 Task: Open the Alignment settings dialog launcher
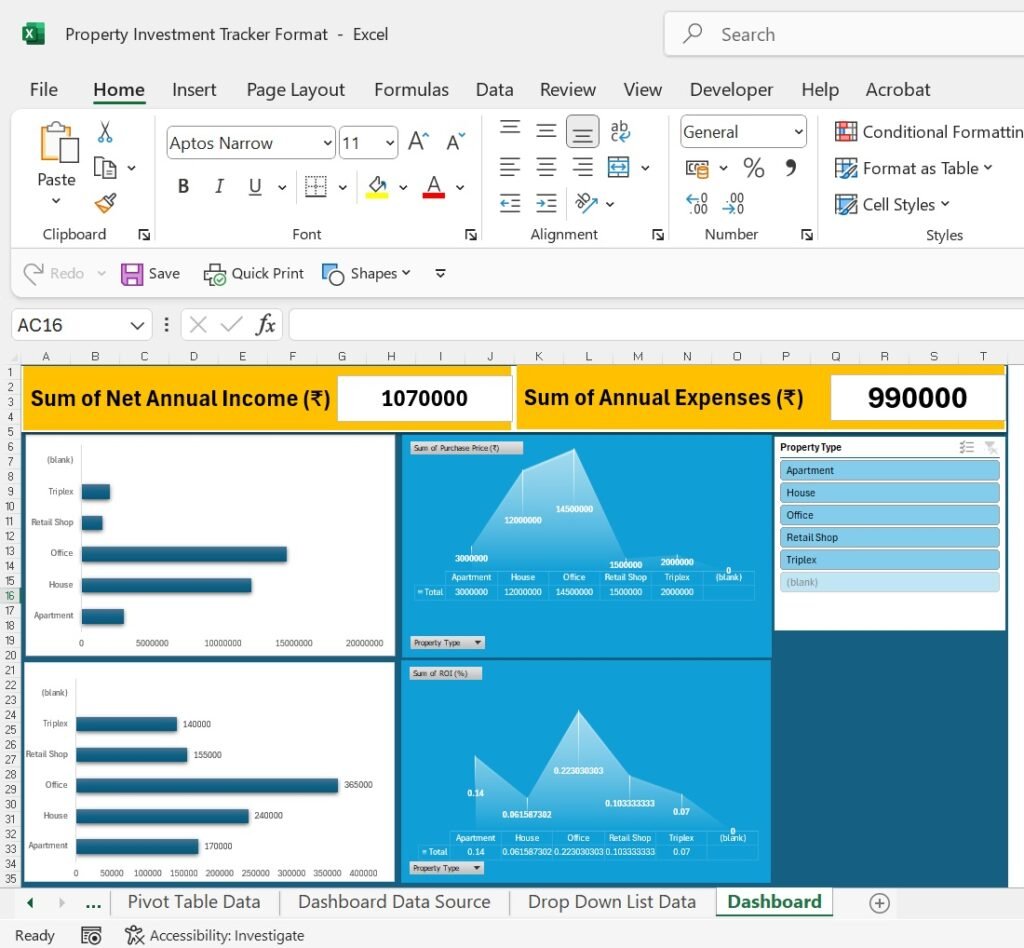tap(658, 235)
